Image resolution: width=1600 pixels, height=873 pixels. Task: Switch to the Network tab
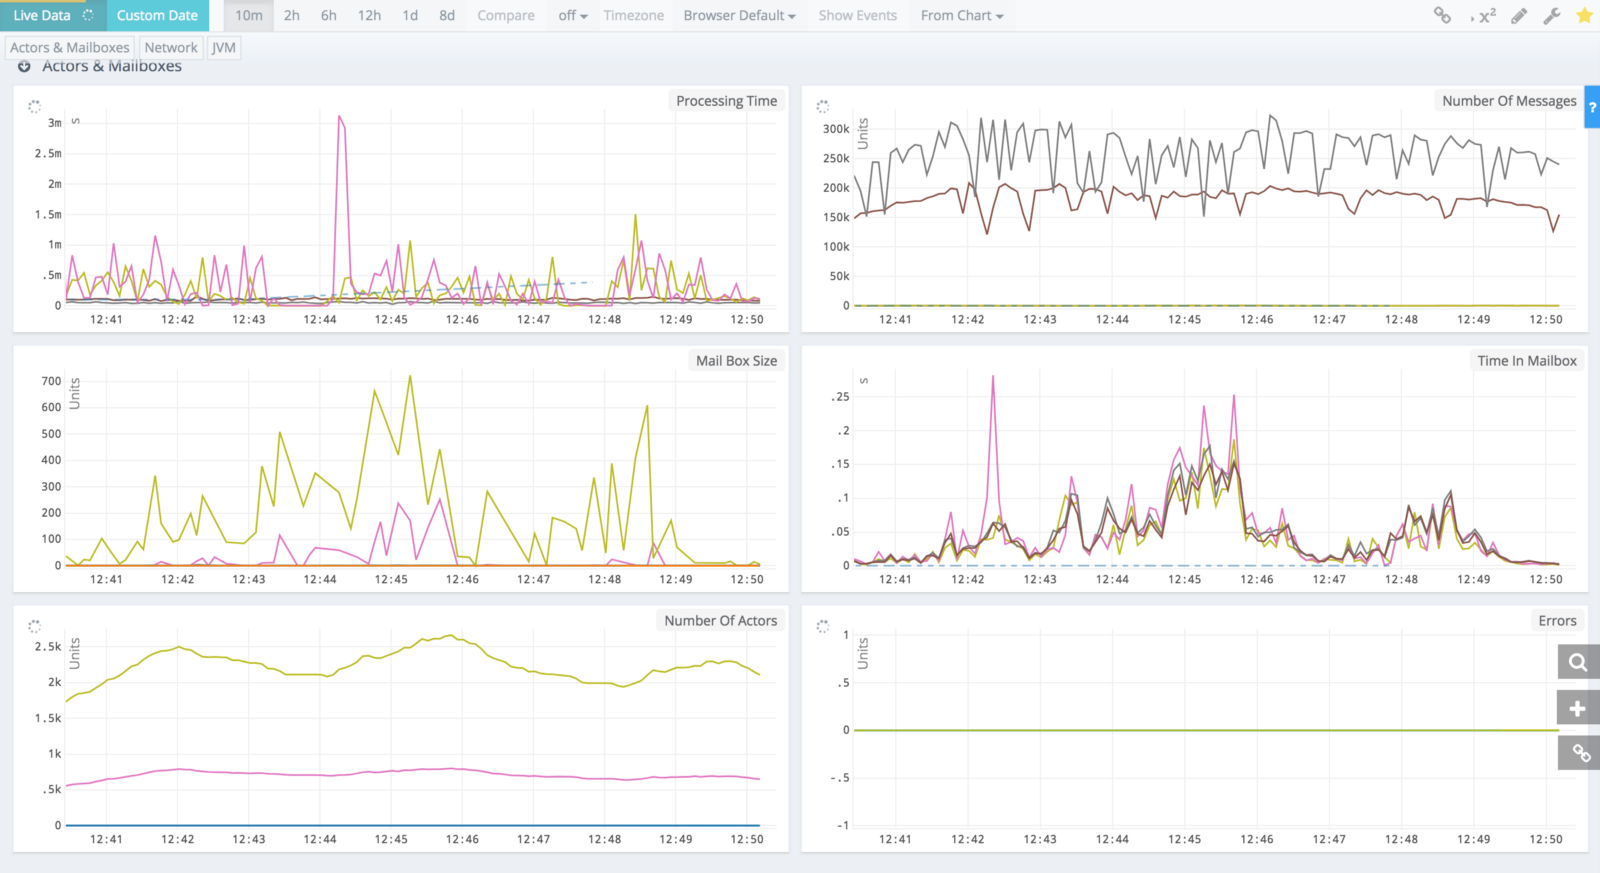(x=171, y=48)
